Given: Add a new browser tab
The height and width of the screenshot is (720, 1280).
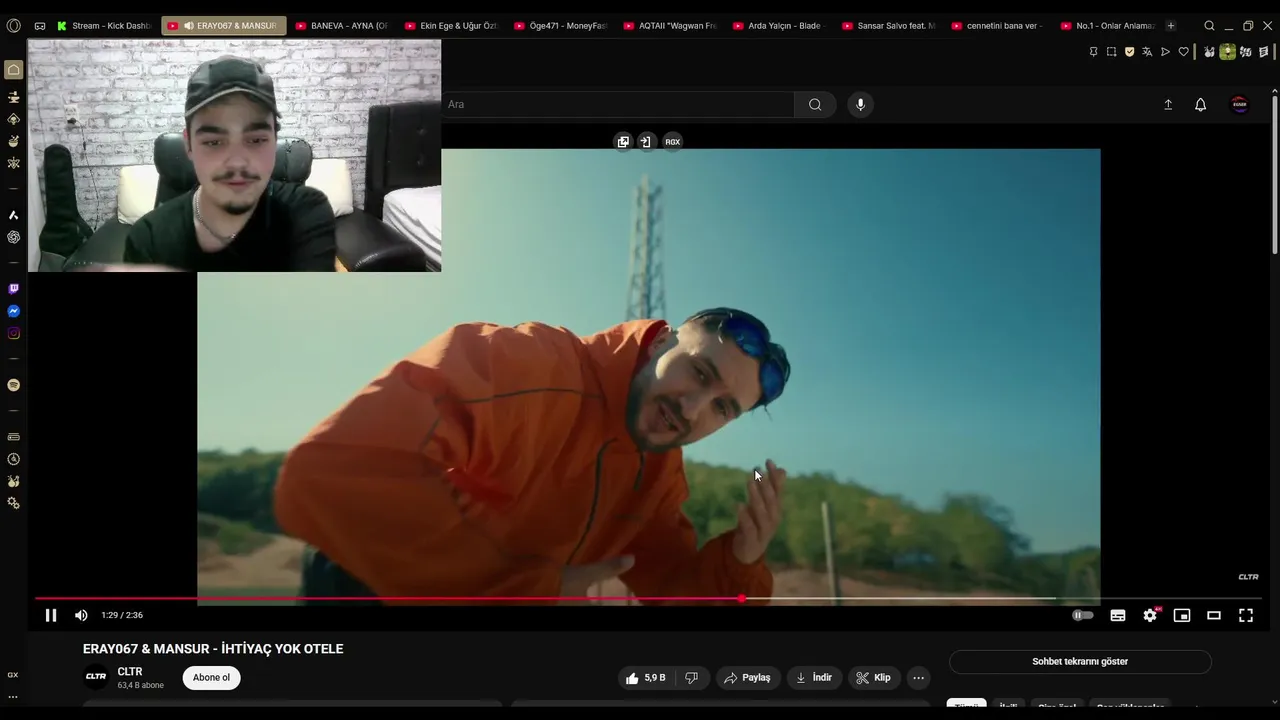Looking at the screenshot, I should coord(1171,26).
